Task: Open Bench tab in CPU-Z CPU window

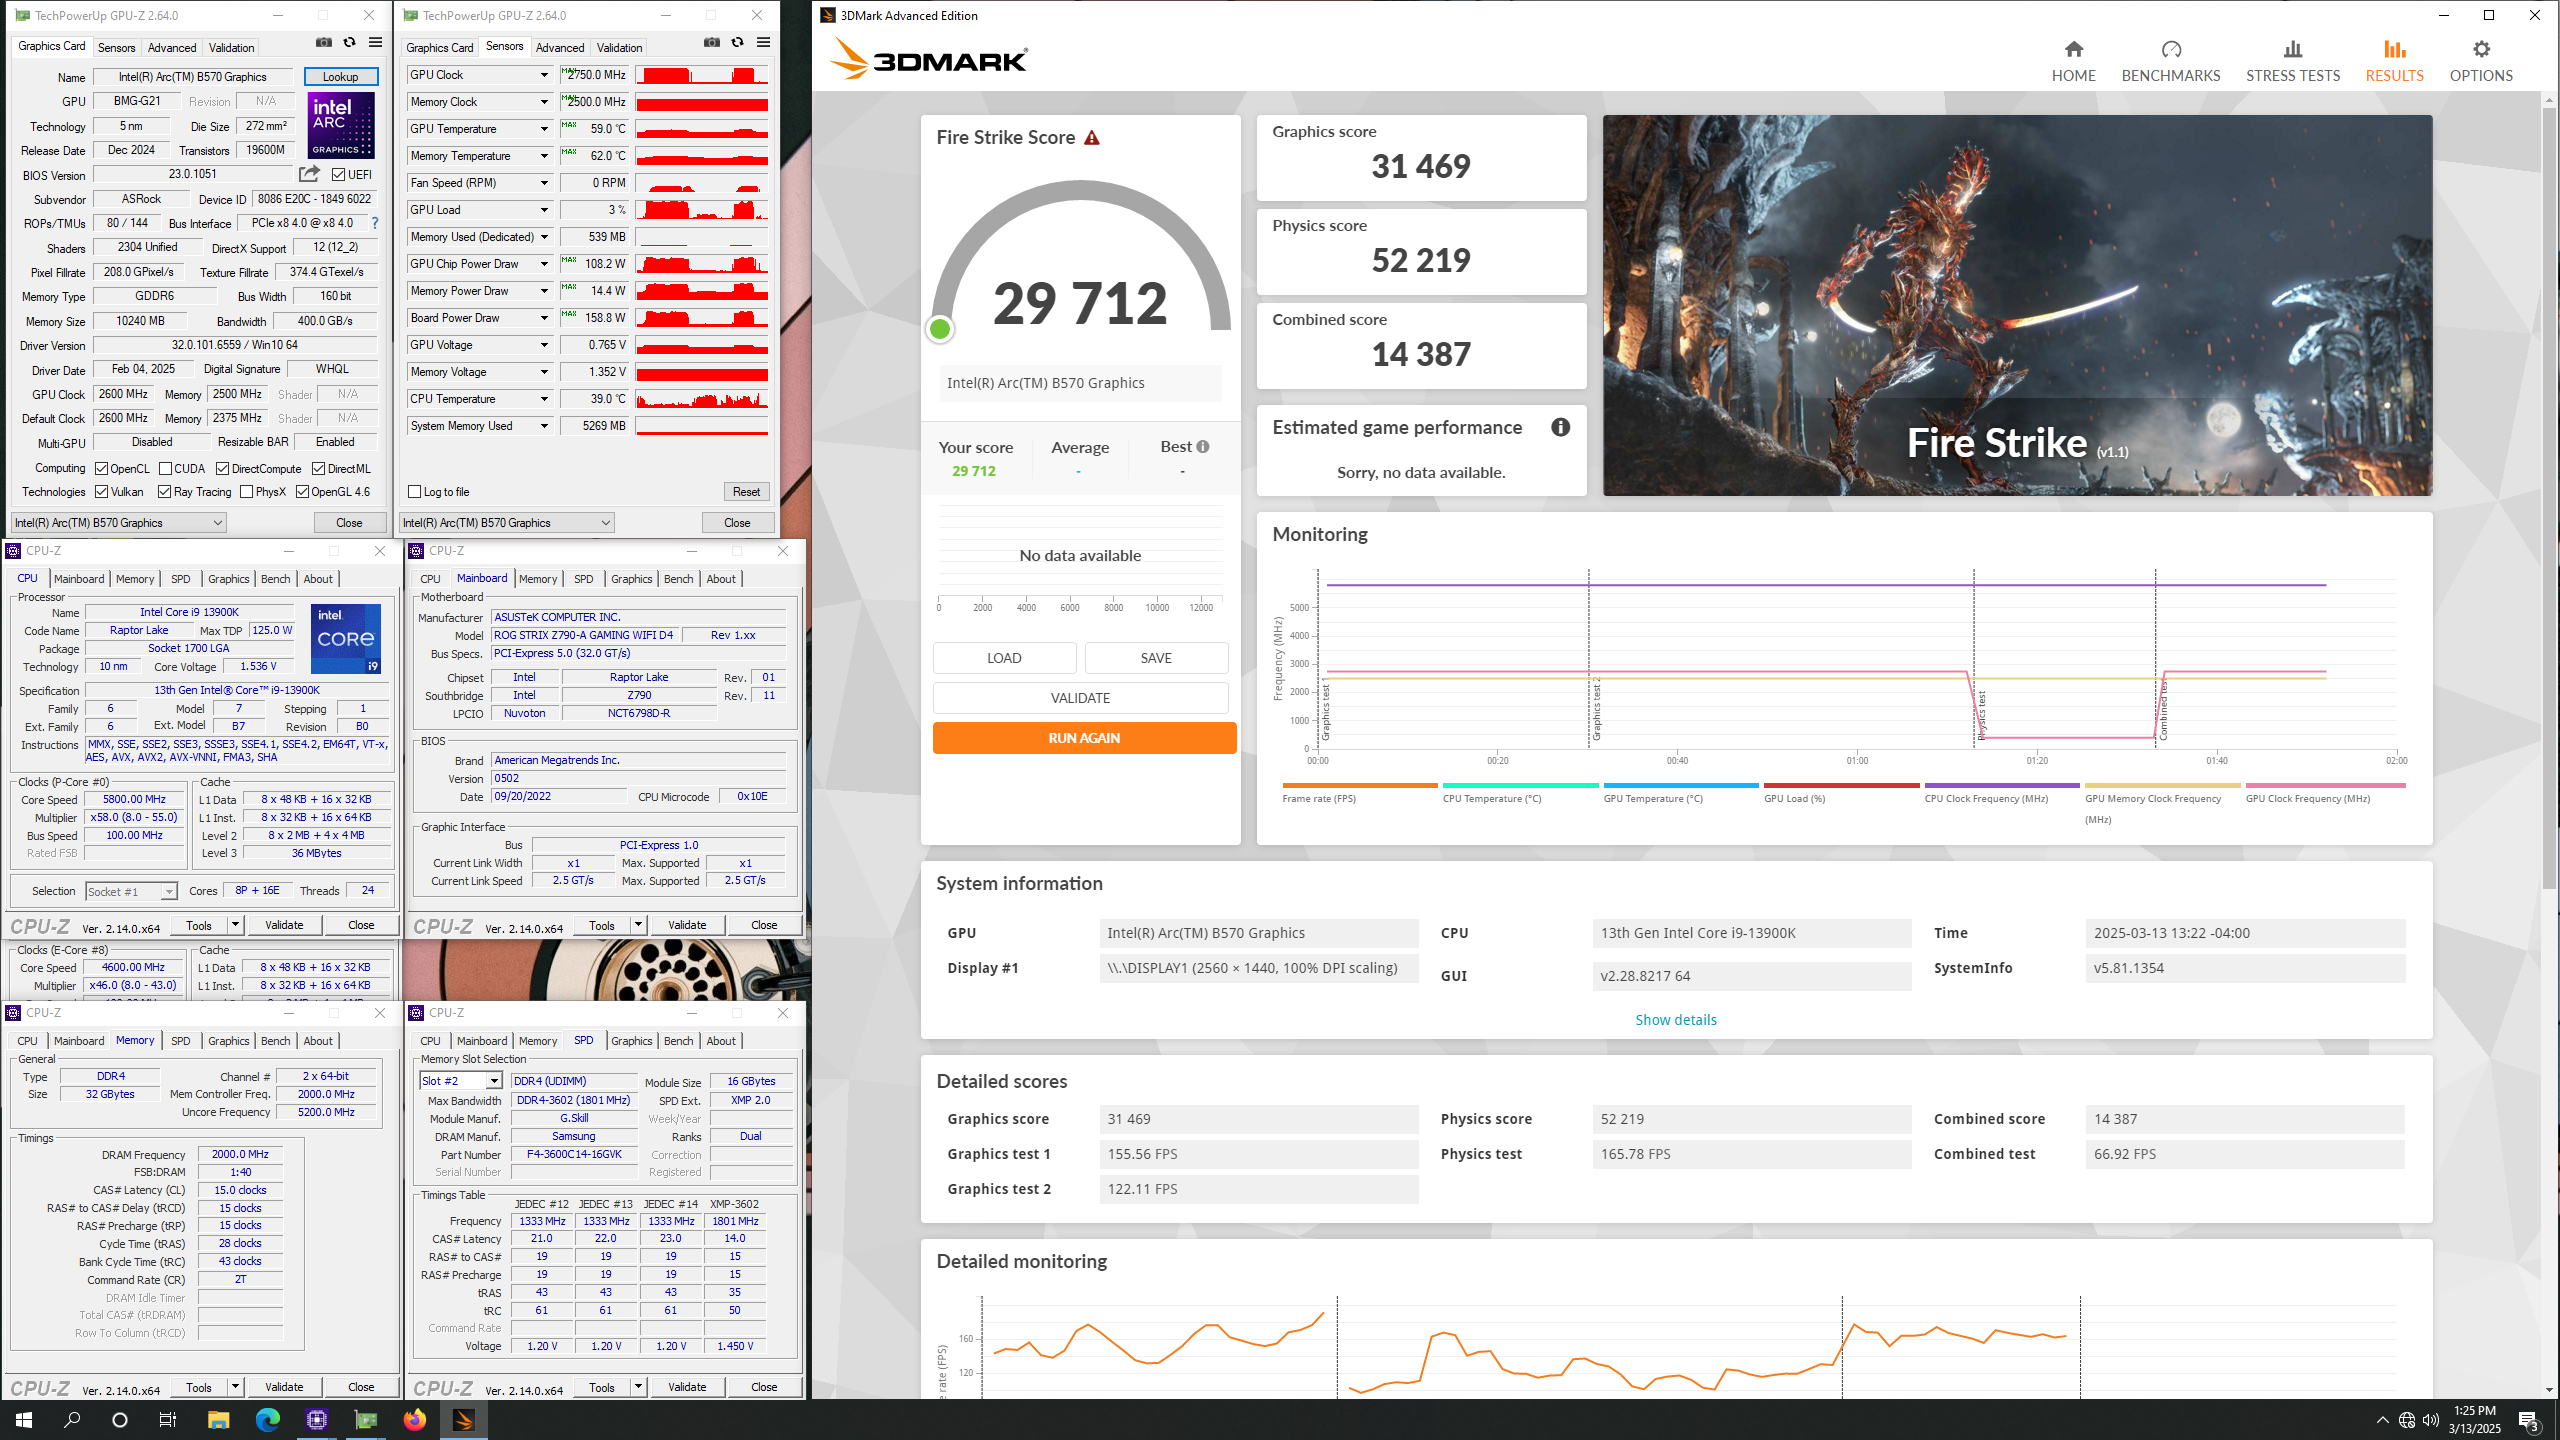Action: point(275,579)
